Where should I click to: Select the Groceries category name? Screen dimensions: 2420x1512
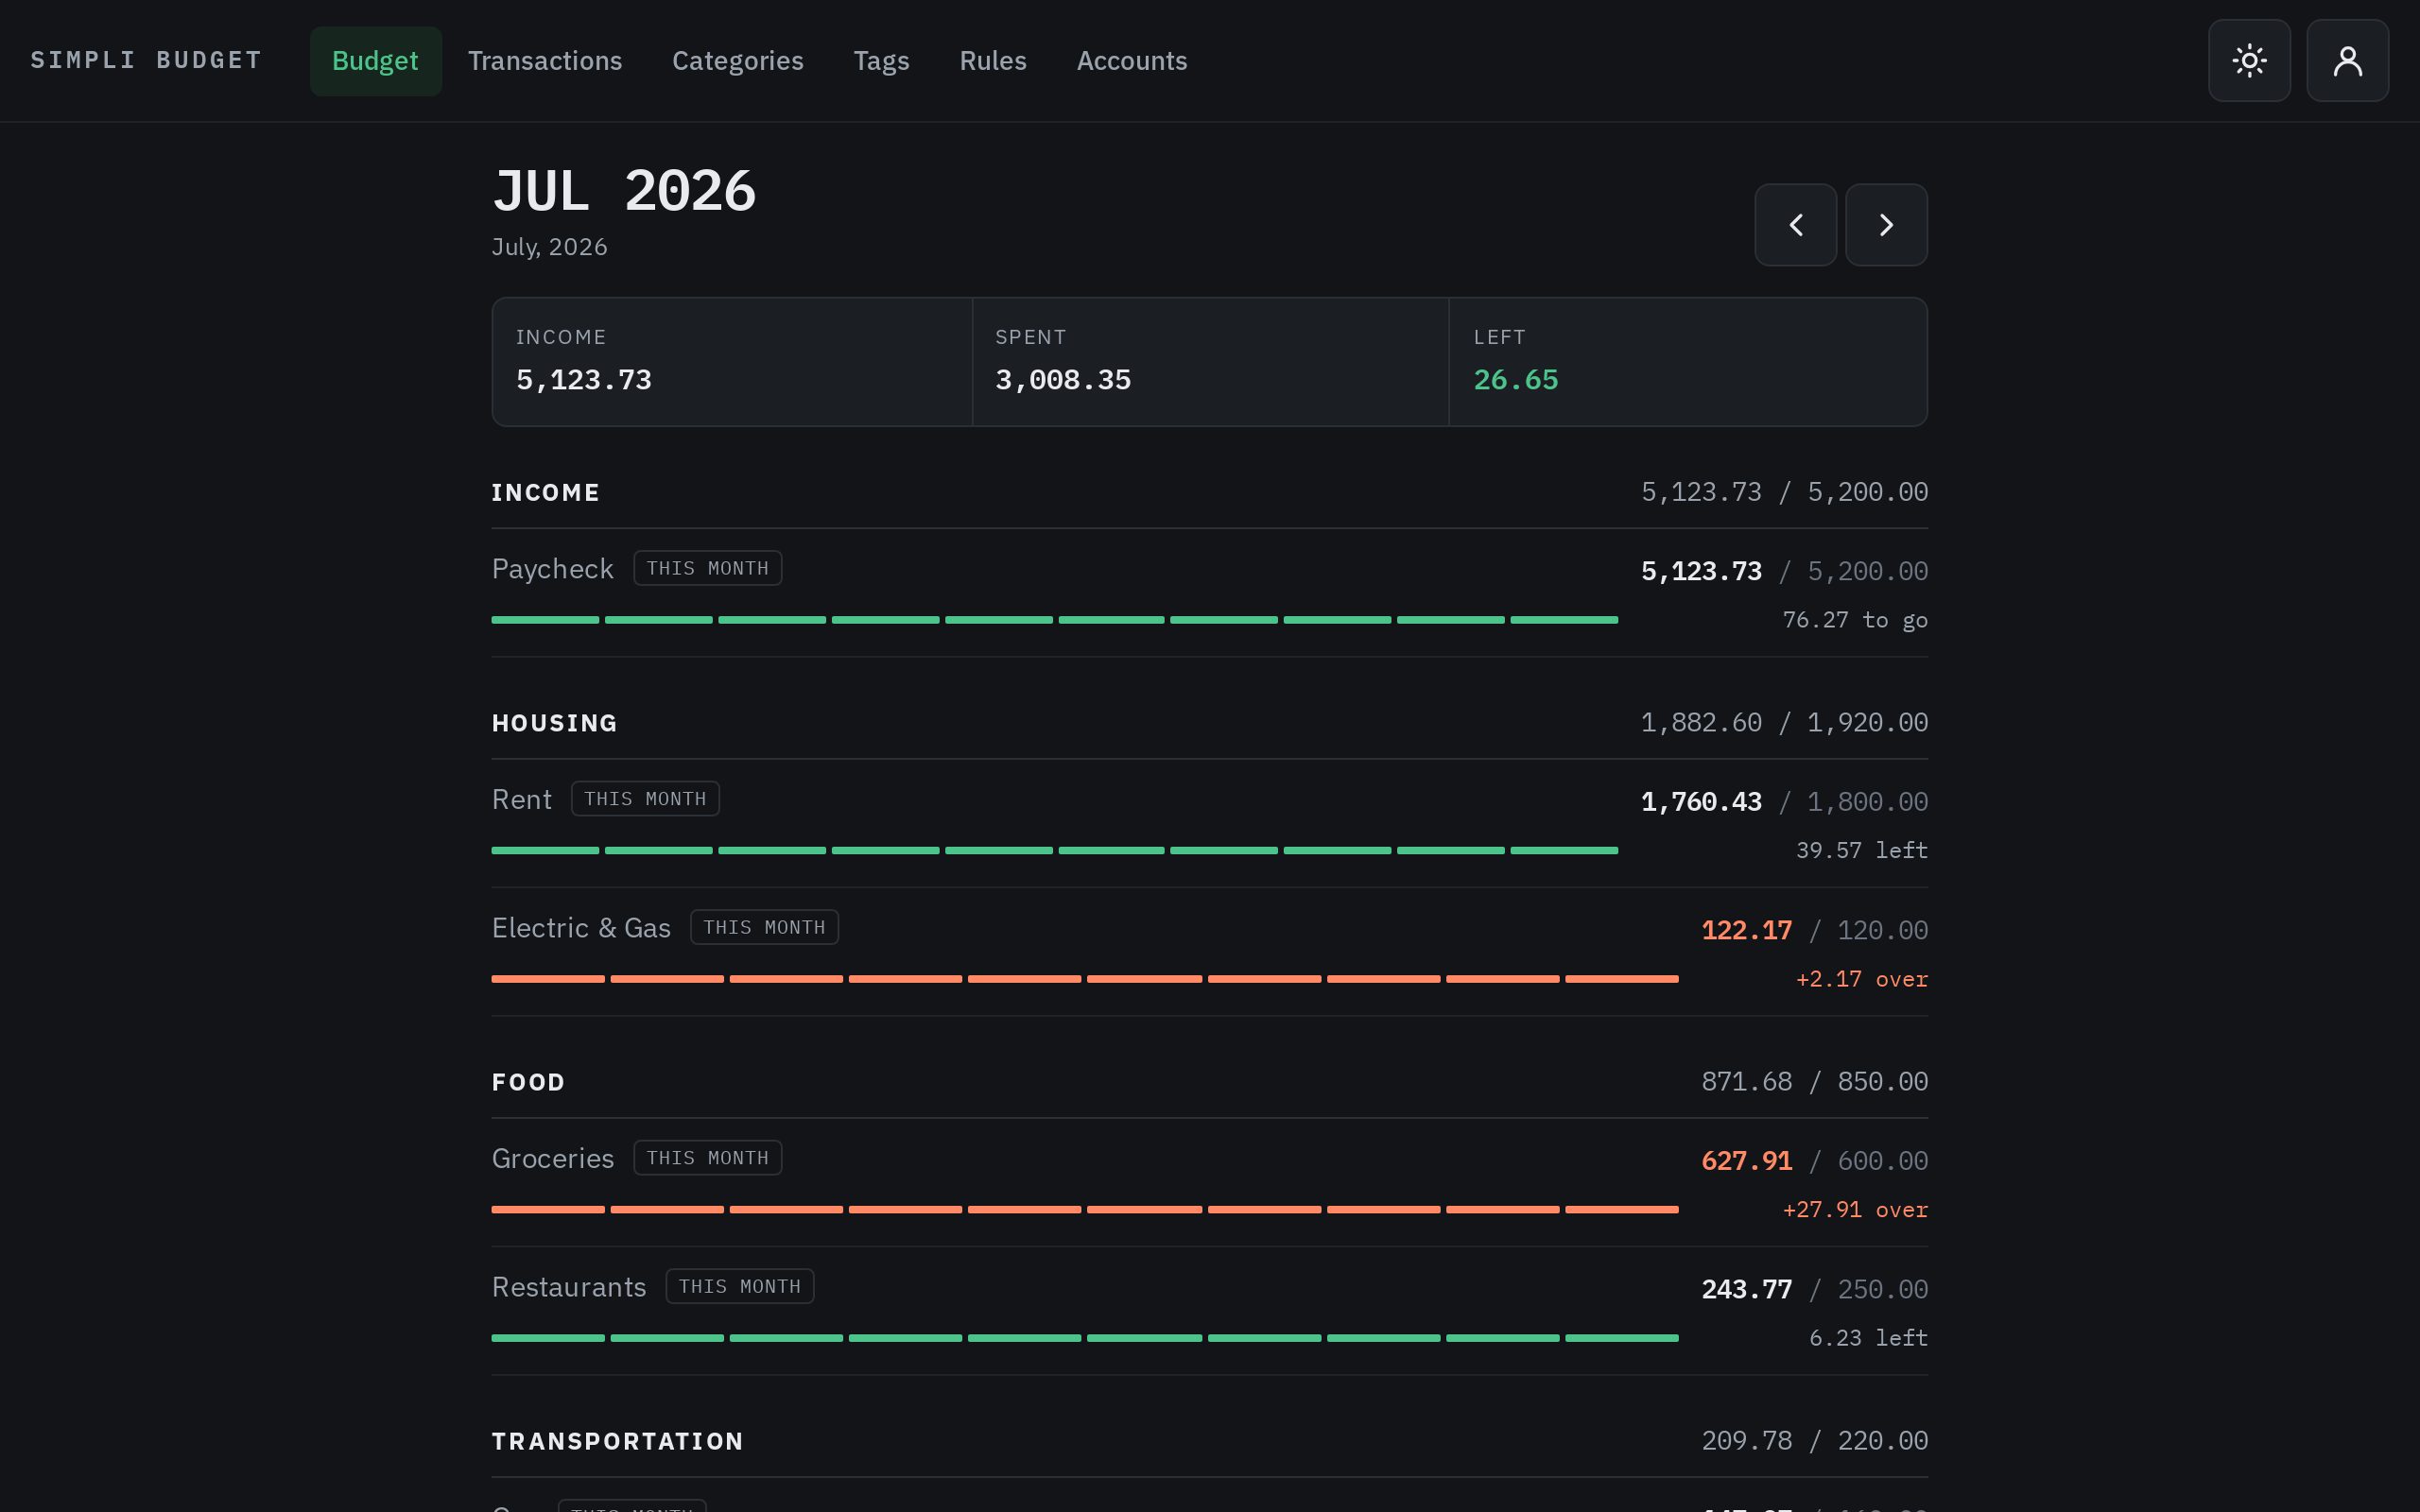click(552, 1158)
